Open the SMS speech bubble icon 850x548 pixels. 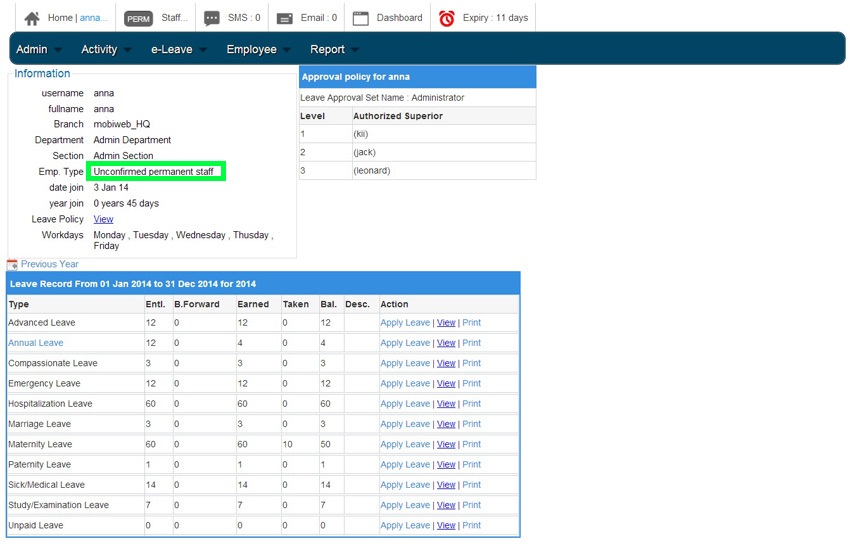coord(211,18)
